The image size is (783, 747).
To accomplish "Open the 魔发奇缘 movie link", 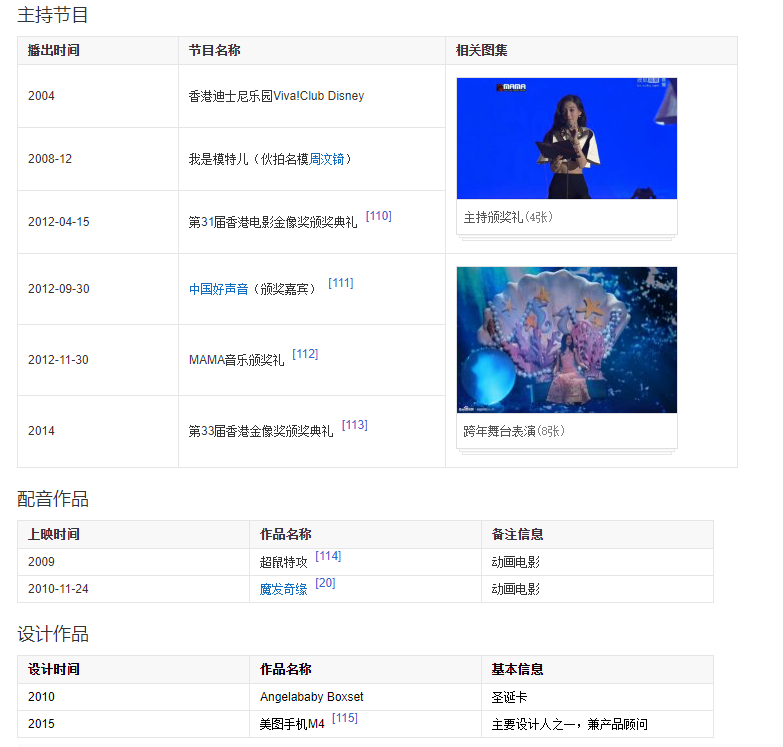I will (283, 589).
